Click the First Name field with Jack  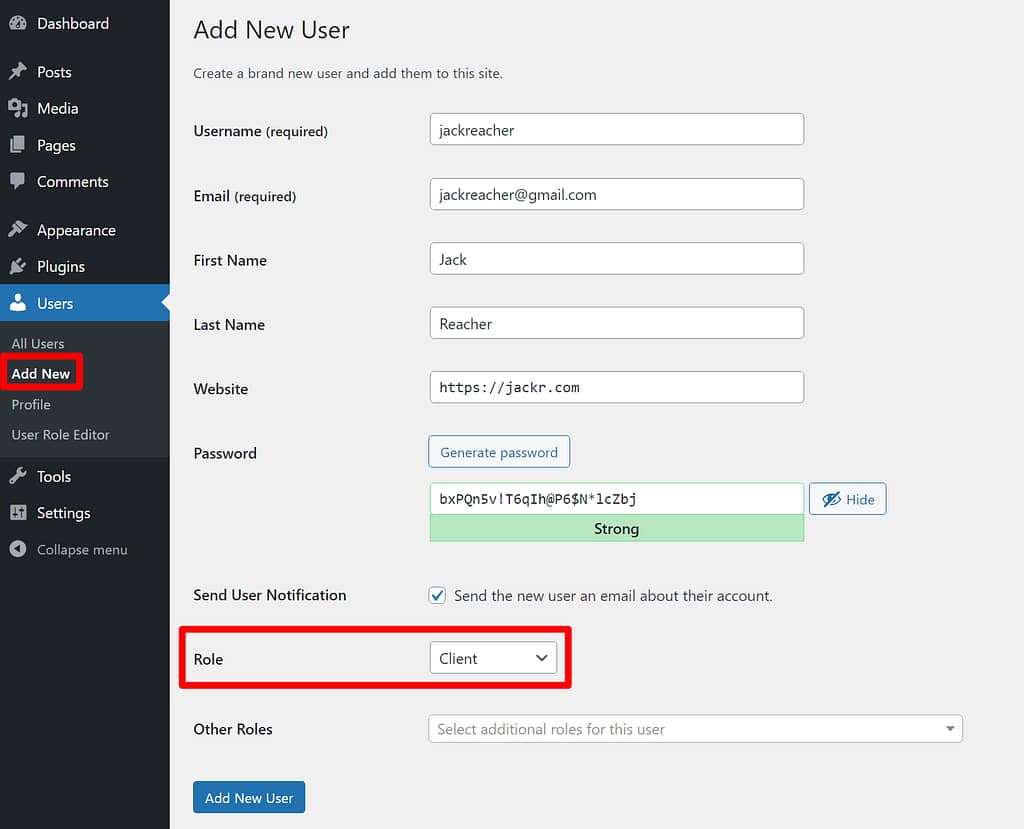pyautogui.click(x=616, y=259)
